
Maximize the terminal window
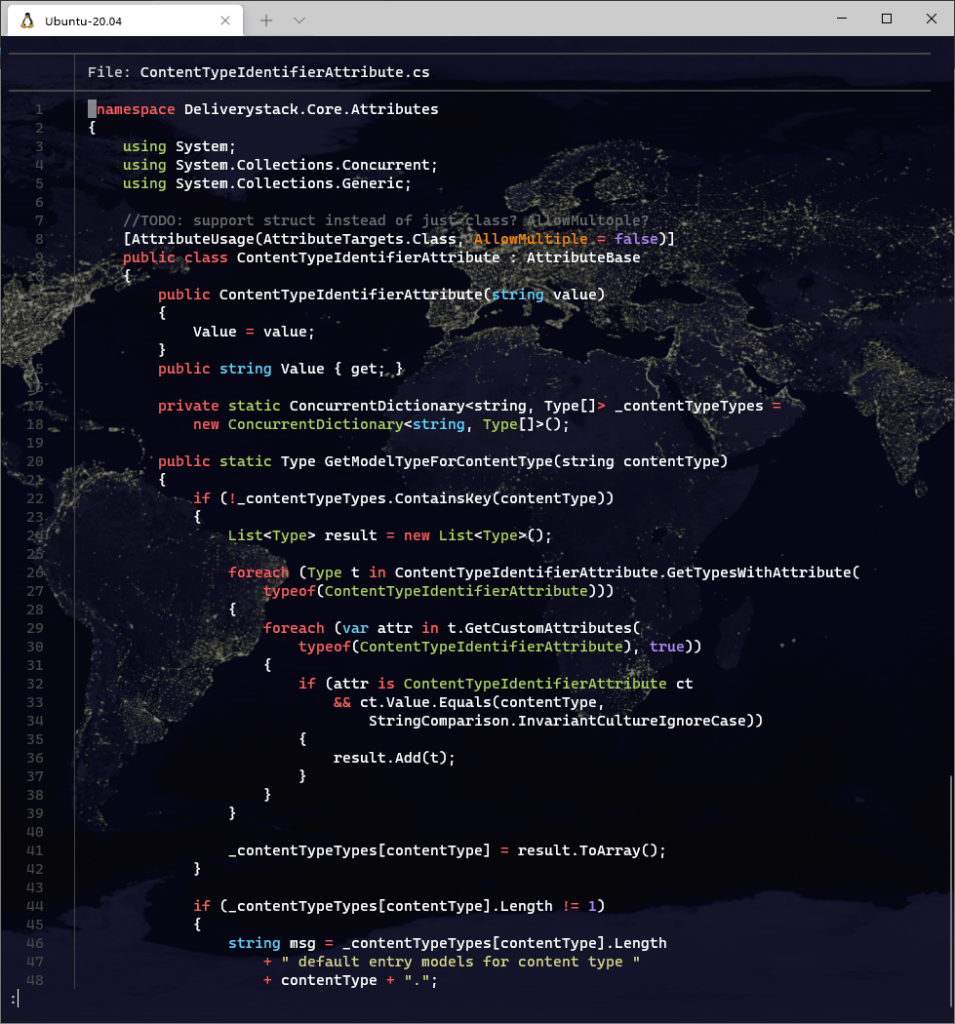pyautogui.click(x=886, y=19)
